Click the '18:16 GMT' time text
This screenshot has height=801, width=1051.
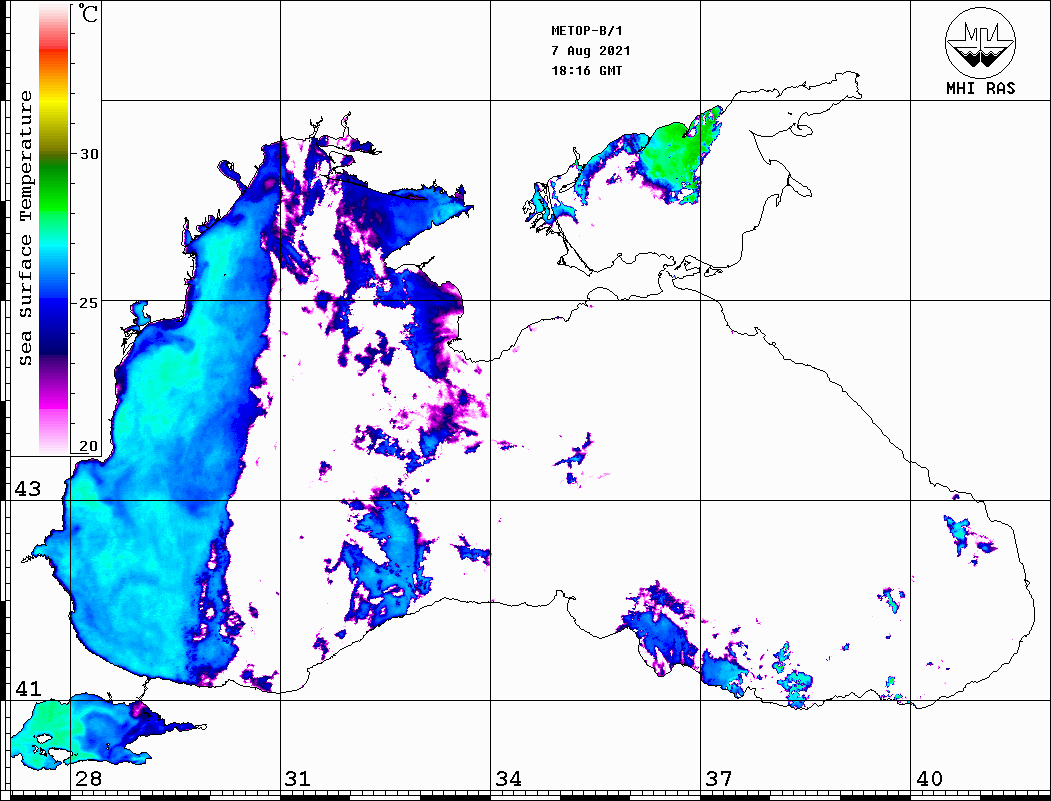tap(586, 71)
